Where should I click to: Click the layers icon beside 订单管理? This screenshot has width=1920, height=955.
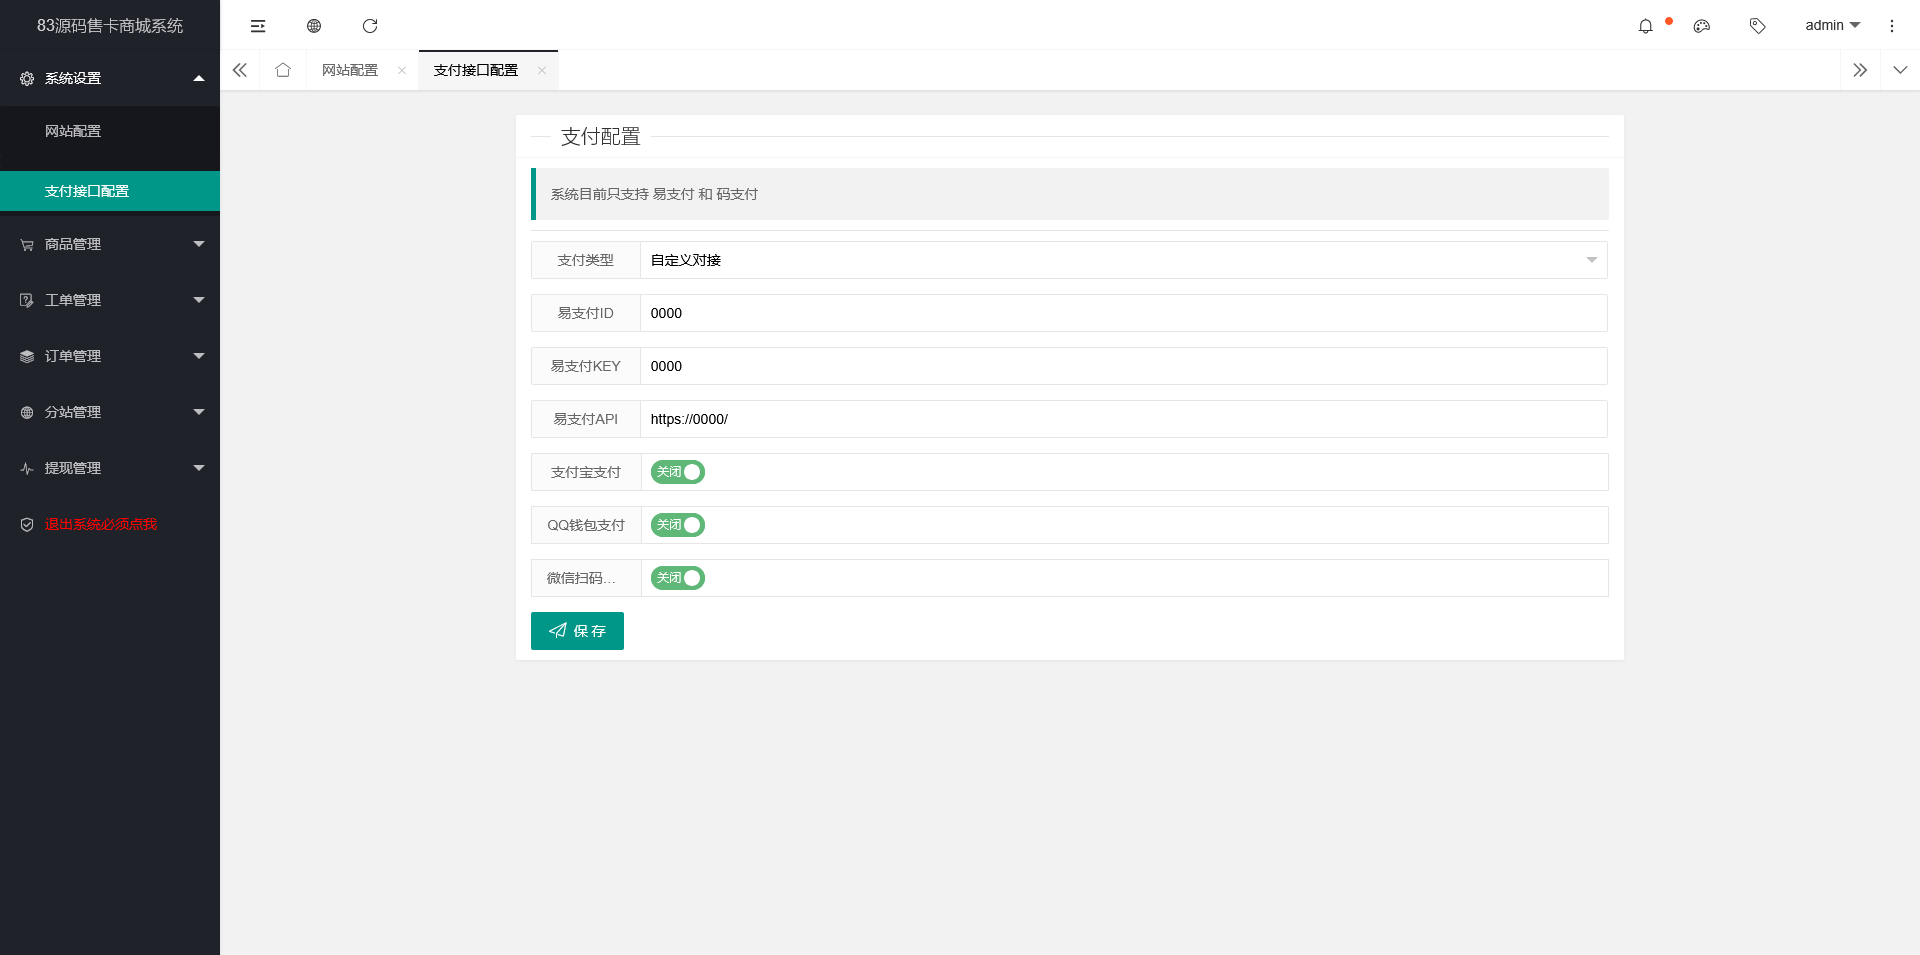click(27, 356)
